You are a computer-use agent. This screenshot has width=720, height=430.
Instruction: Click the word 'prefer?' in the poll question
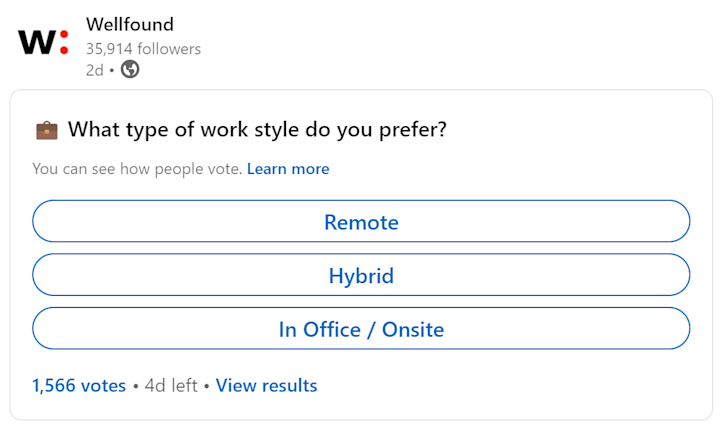coord(413,130)
